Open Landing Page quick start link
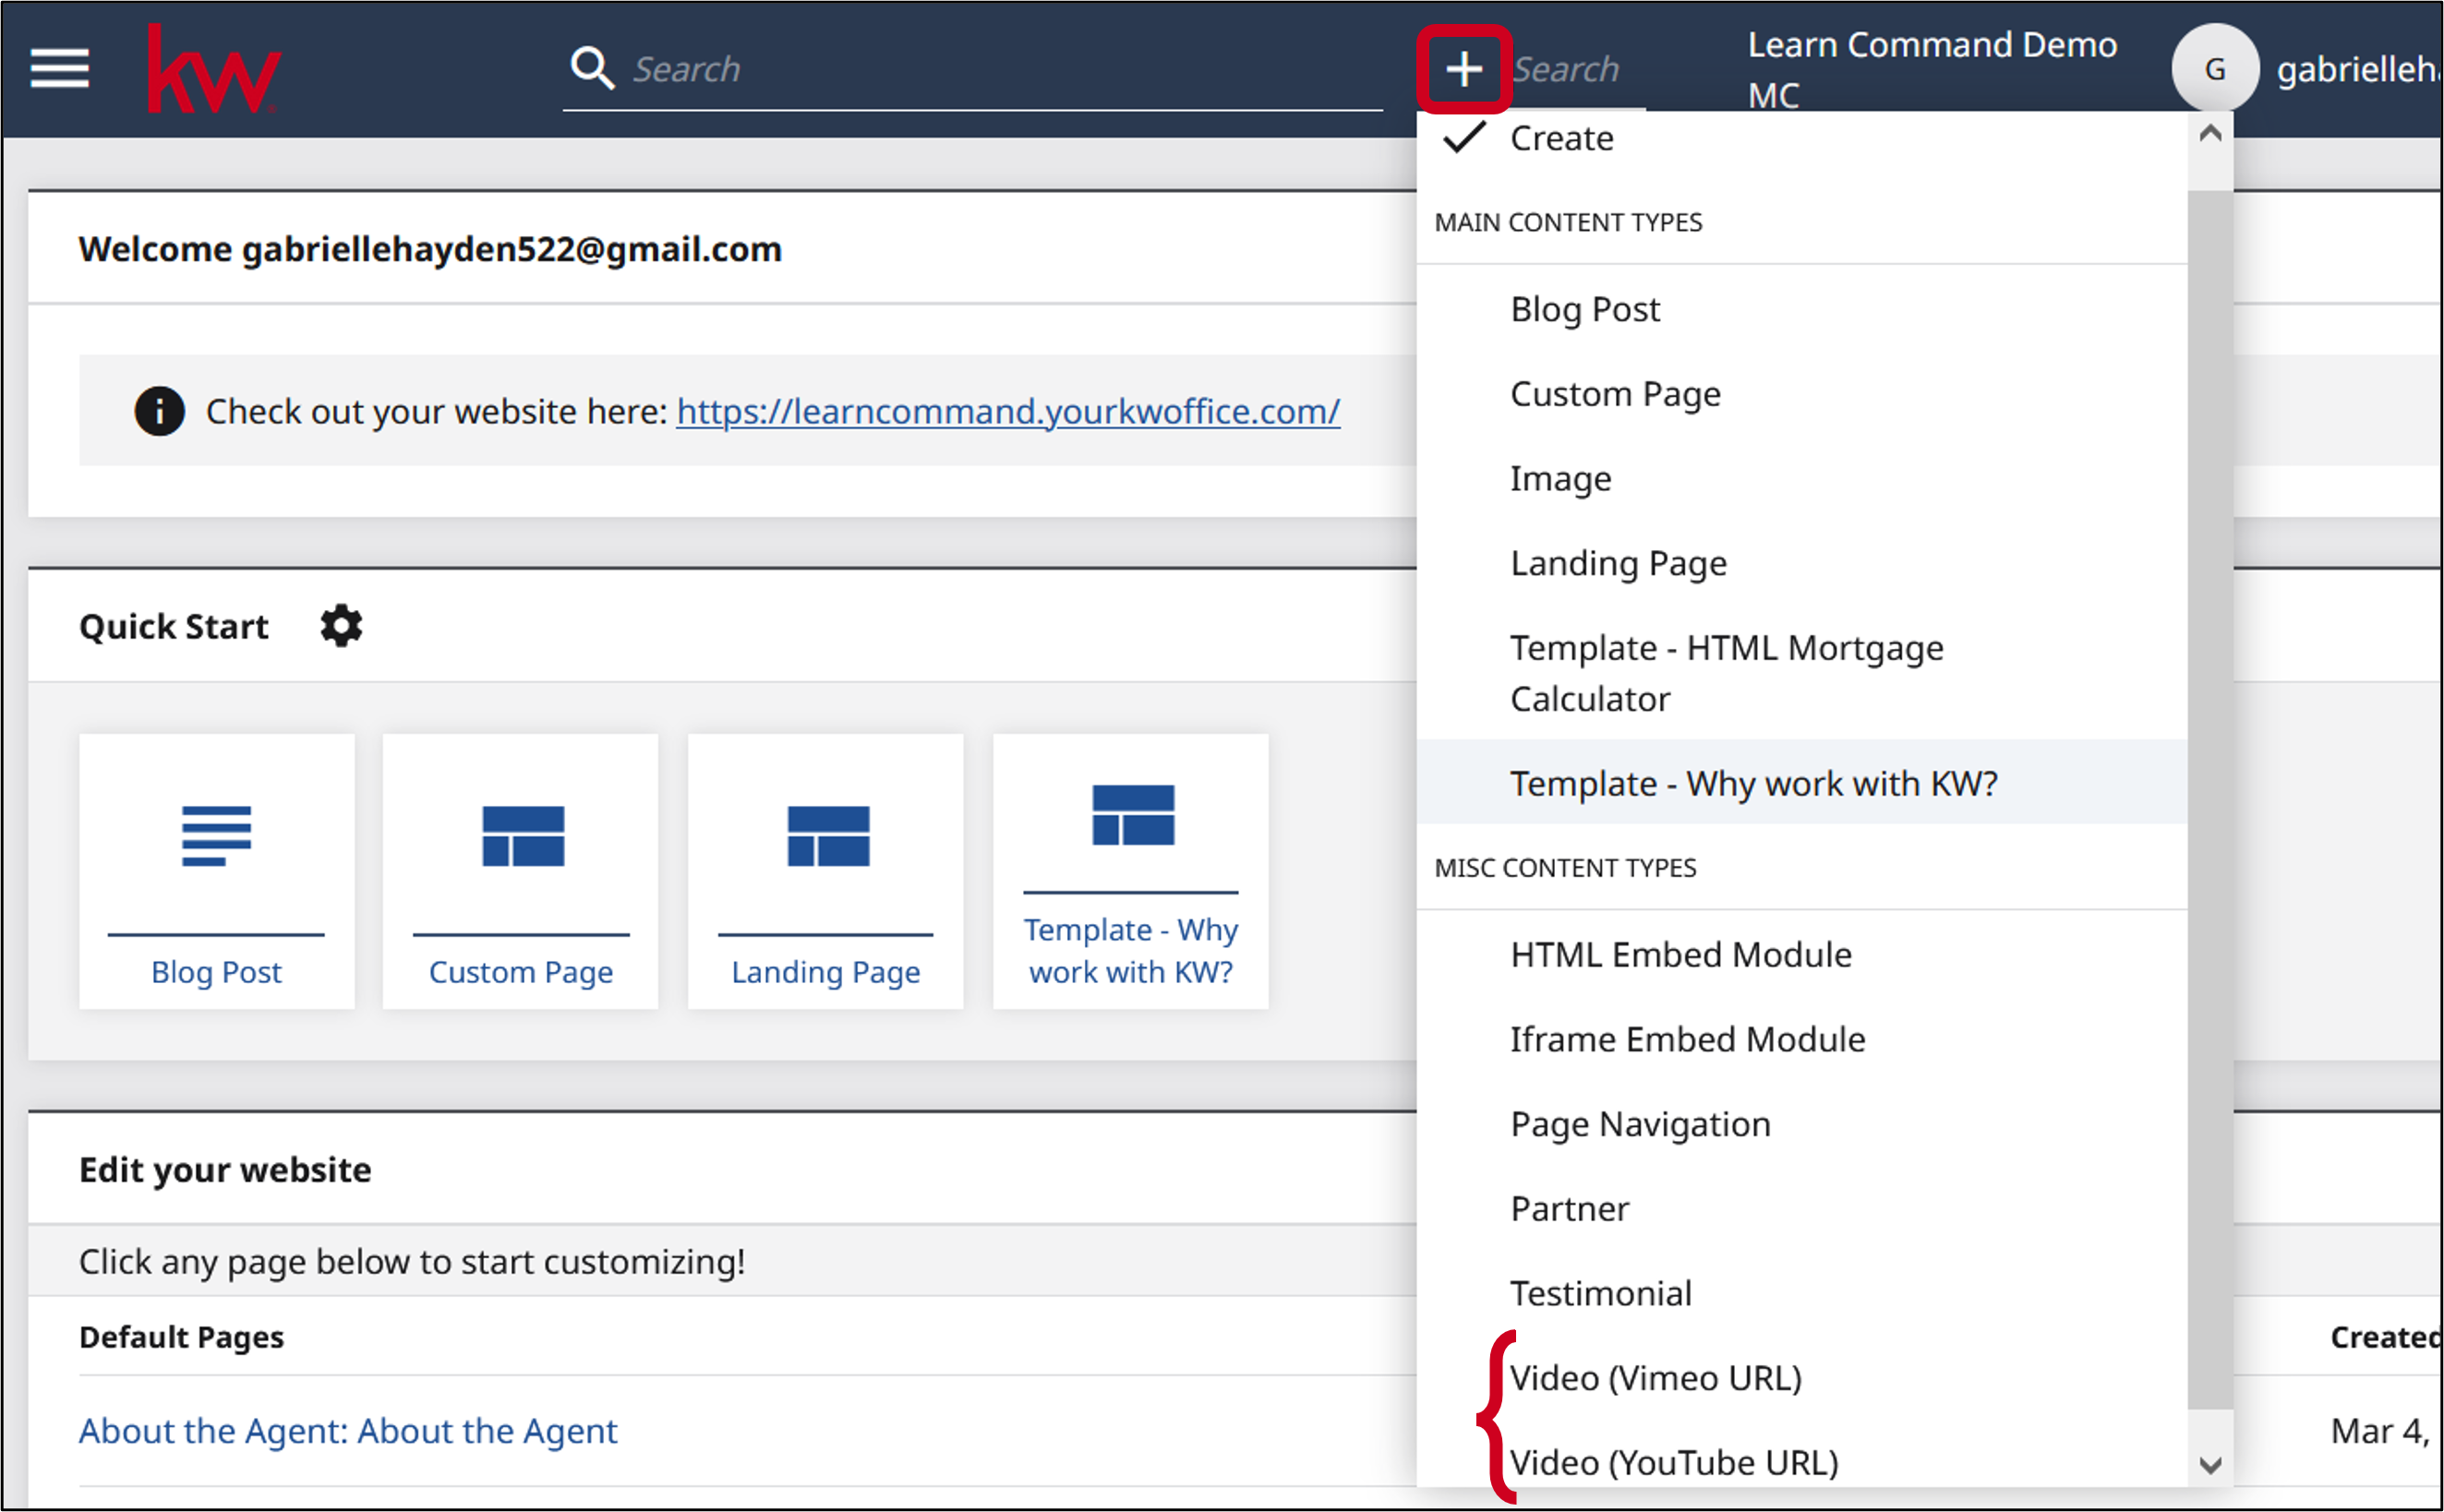2444x1512 pixels. pyautogui.click(x=825, y=972)
